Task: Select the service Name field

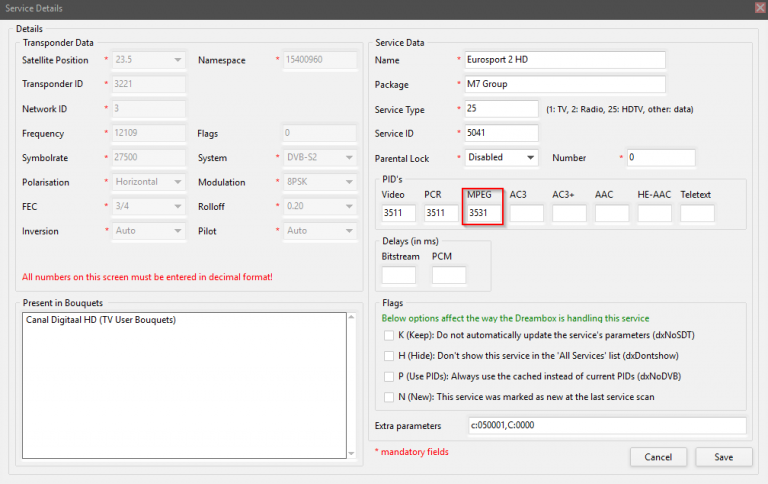Action: point(565,60)
